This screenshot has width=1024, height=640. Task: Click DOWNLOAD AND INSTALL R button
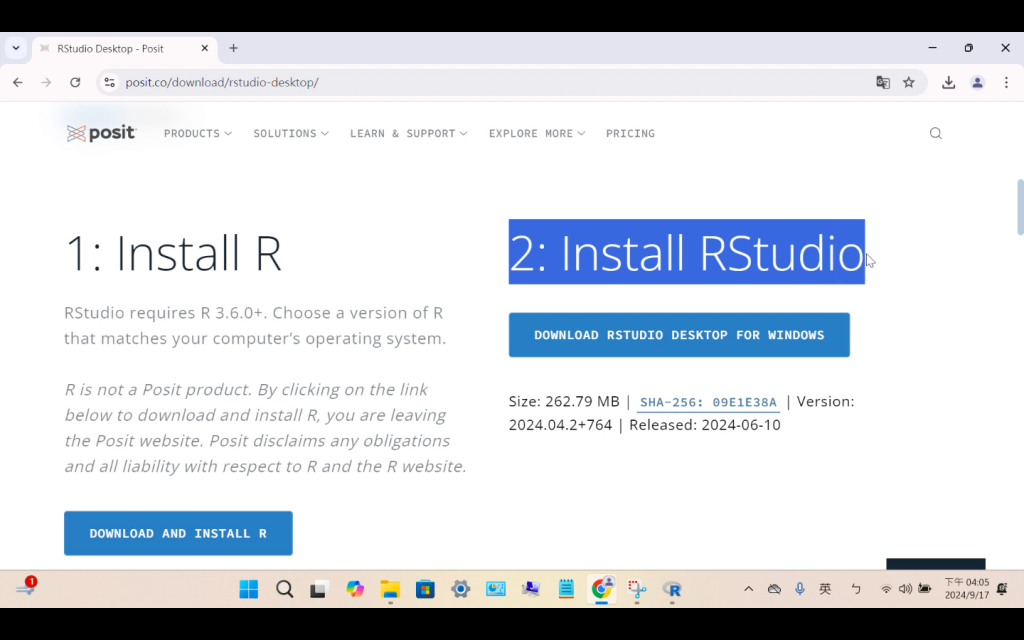(178, 534)
